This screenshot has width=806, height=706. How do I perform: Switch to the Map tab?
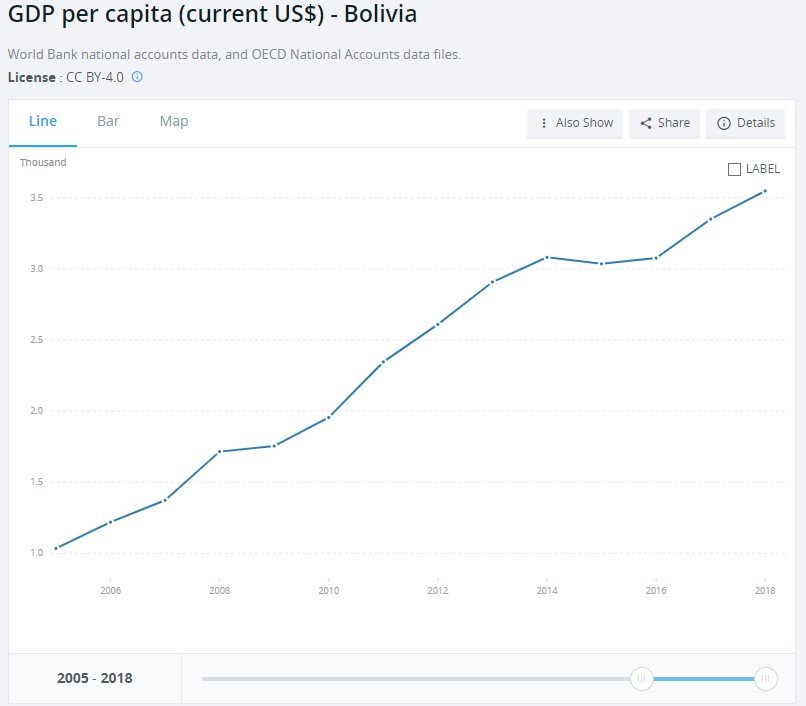(174, 121)
